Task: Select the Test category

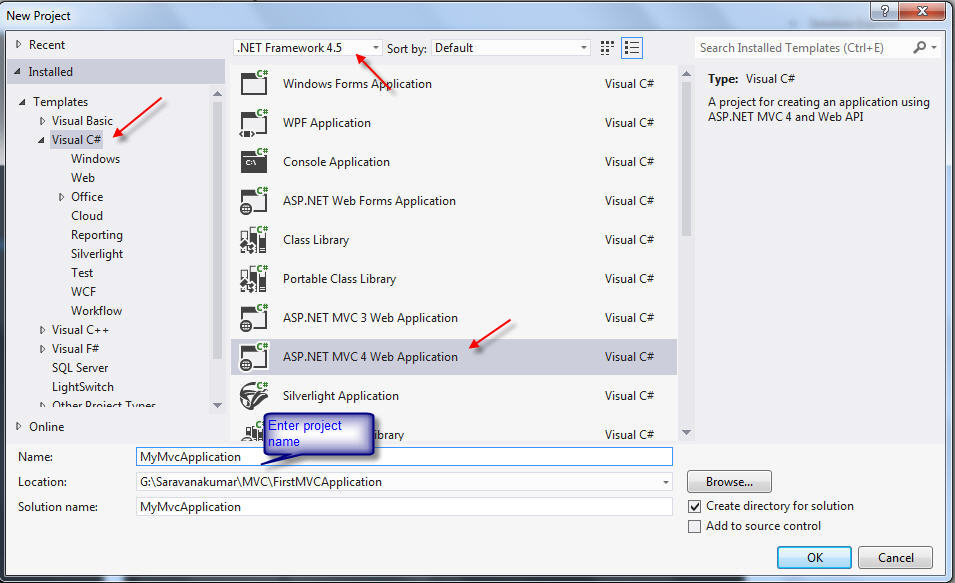Action: [82, 272]
